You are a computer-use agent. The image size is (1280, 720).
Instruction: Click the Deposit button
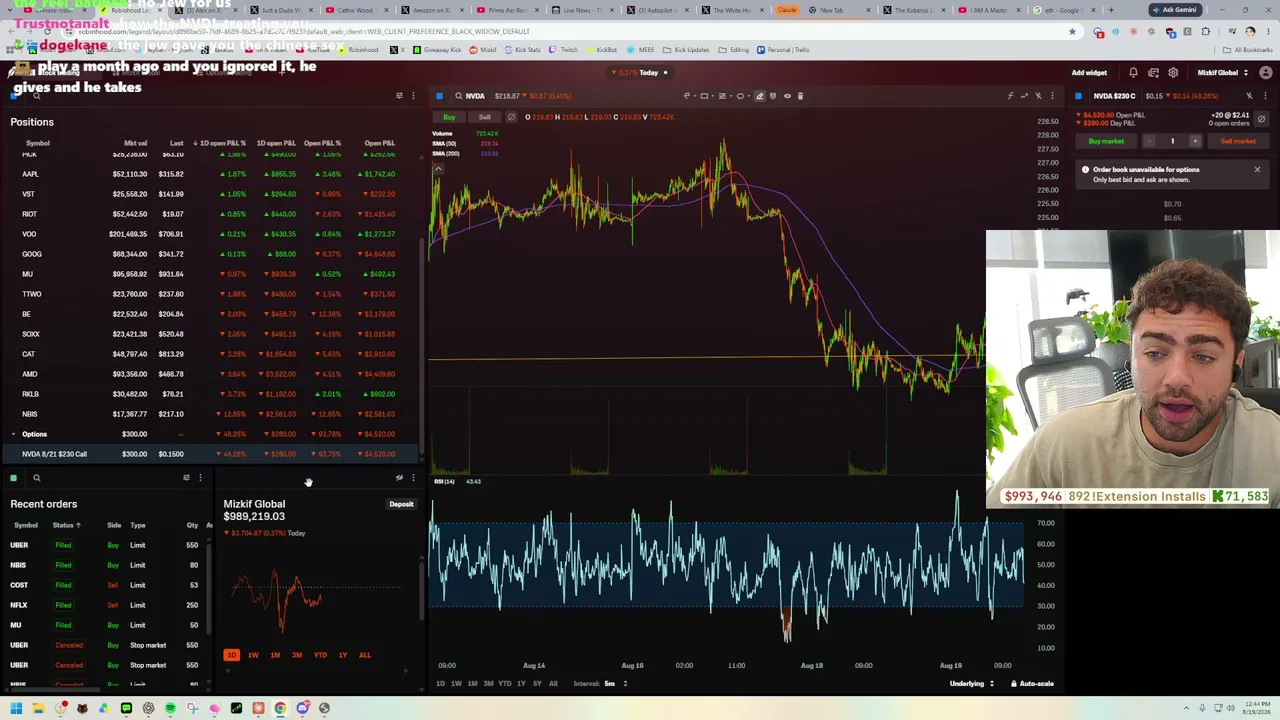click(x=401, y=504)
